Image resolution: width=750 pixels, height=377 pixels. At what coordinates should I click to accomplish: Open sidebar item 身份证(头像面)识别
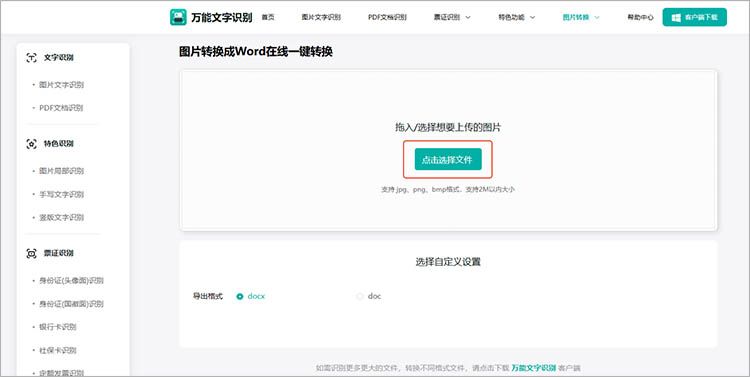[x=71, y=281]
